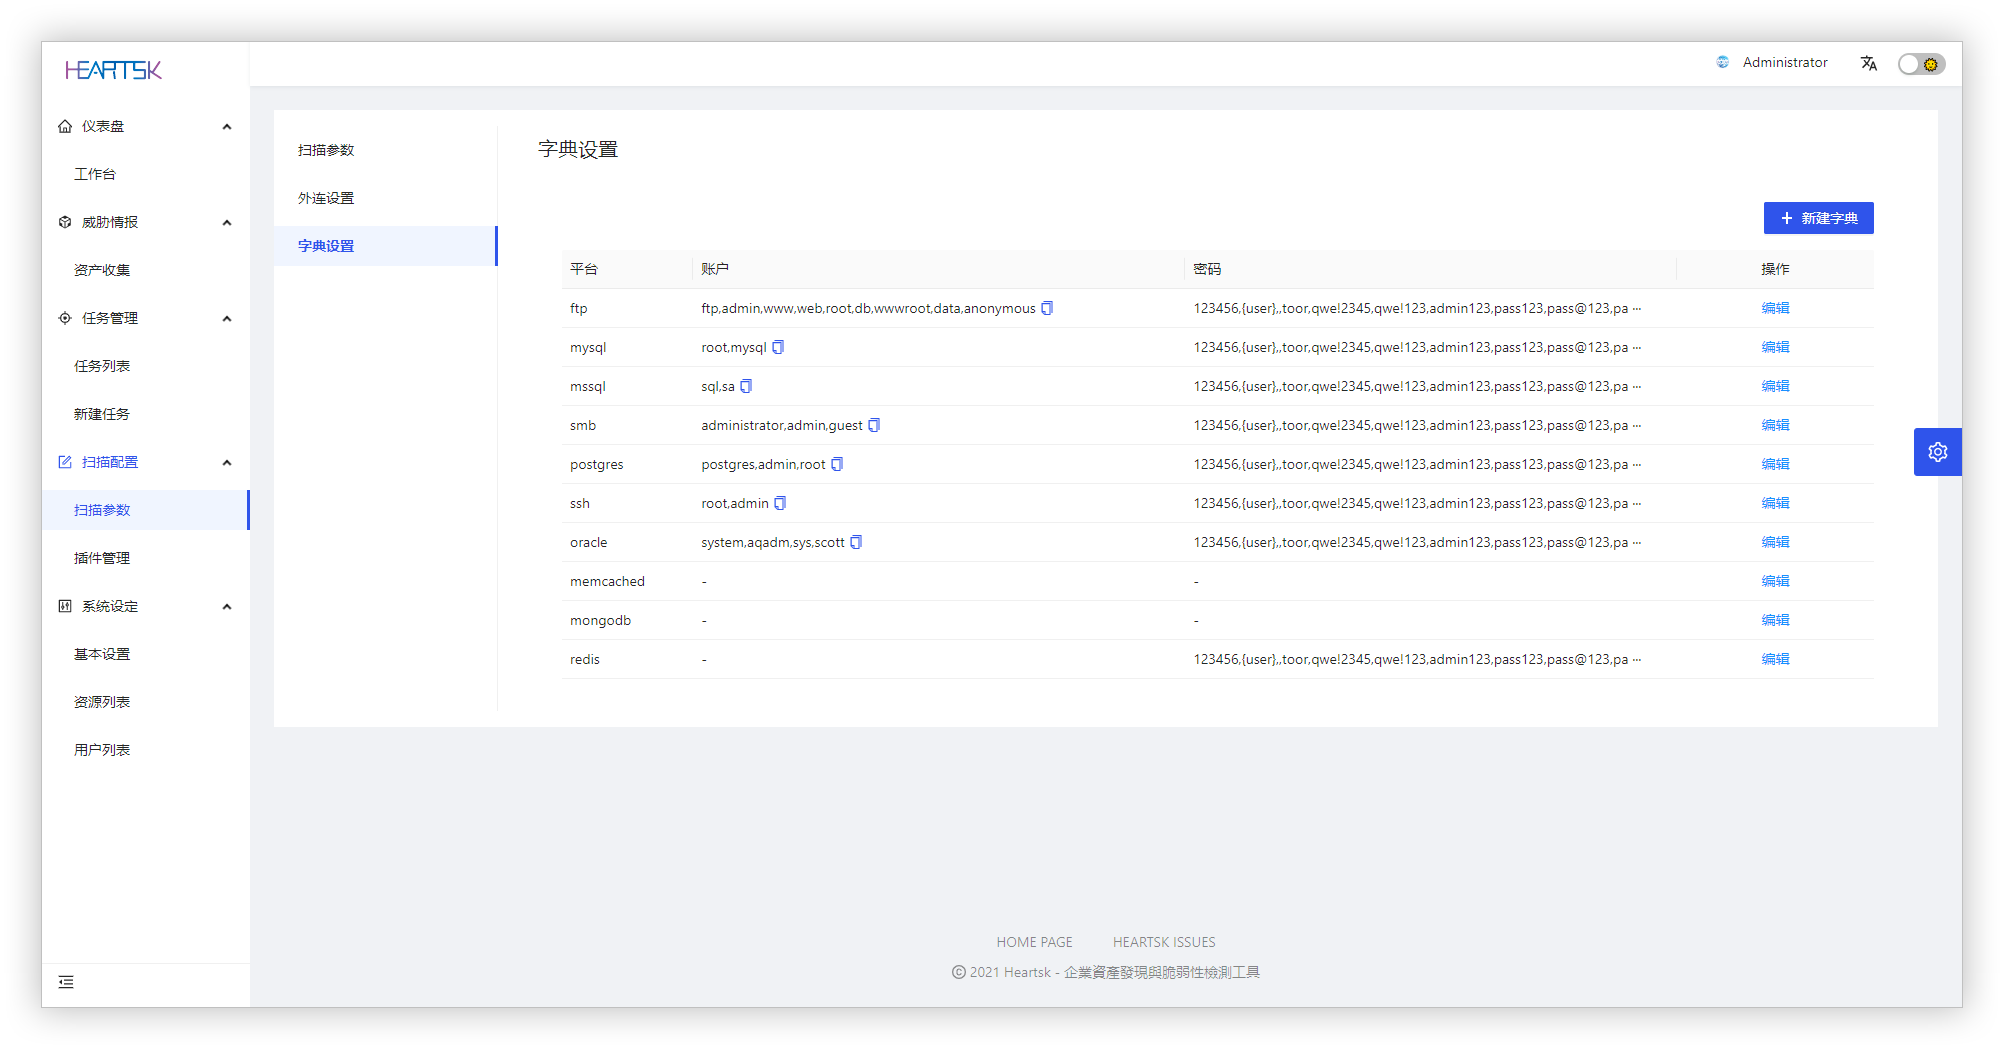Edit the oracle dictionary row
This screenshot has width=2004, height=1049.
click(x=1775, y=542)
